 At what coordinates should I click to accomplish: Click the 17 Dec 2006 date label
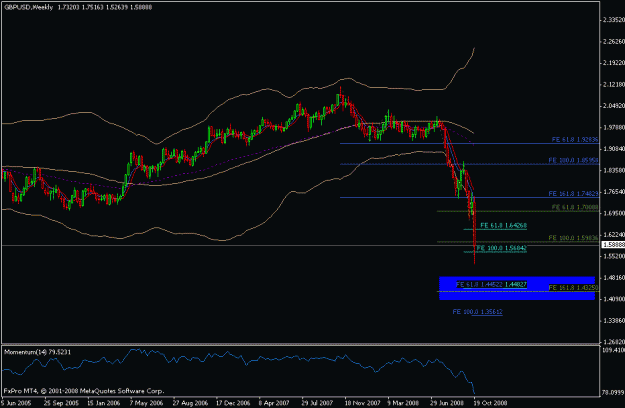coord(233,403)
